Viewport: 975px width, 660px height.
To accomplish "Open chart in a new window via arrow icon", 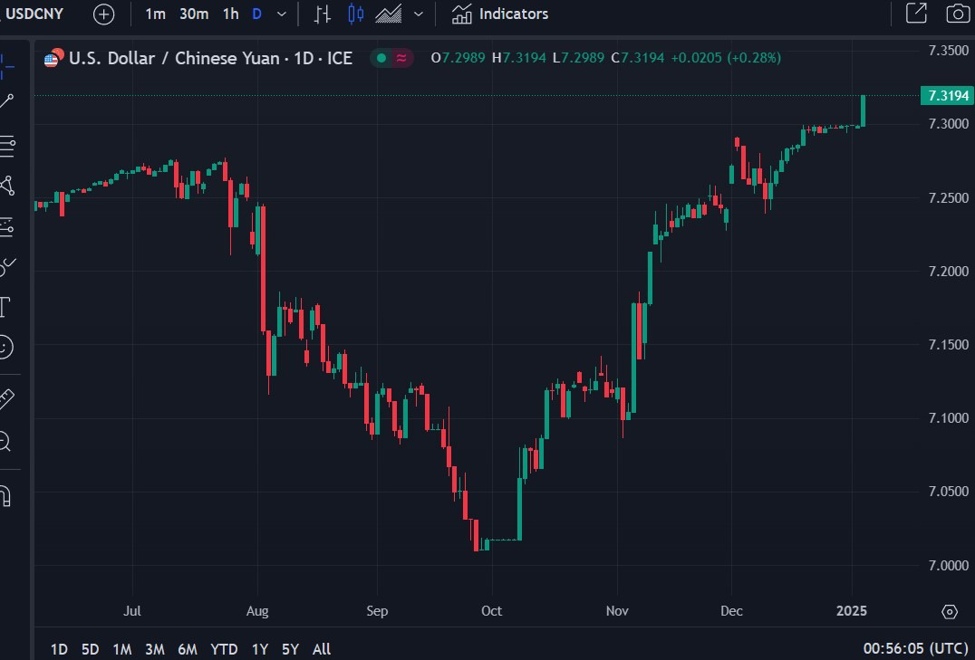I will (x=915, y=13).
